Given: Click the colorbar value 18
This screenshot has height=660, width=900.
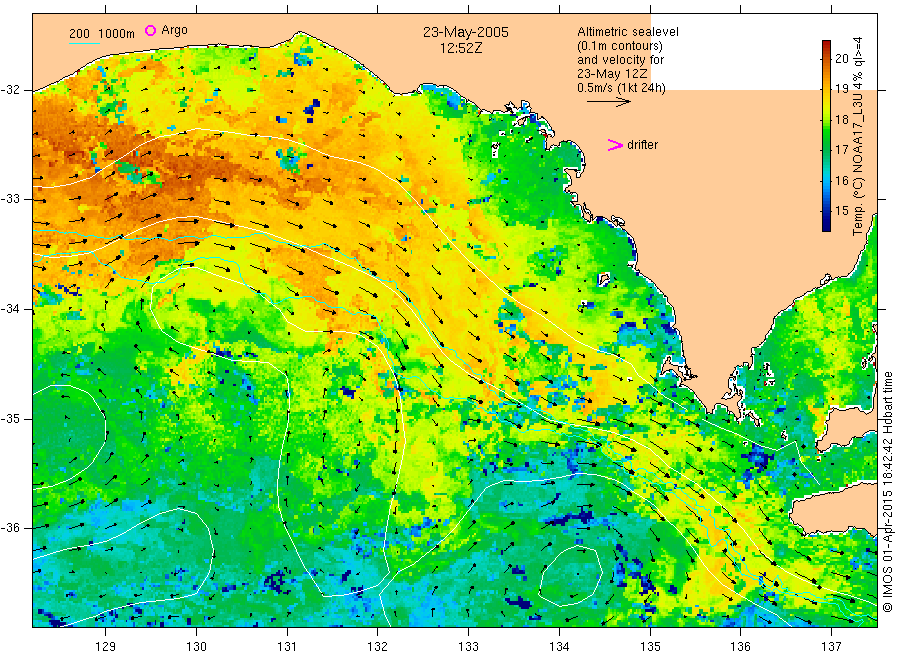Looking at the screenshot, I should (x=841, y=119).
